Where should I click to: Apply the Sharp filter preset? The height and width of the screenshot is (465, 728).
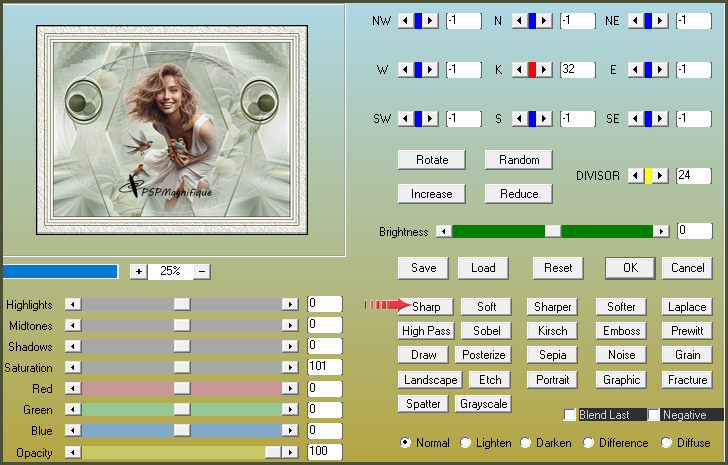(x=425, y=307)
